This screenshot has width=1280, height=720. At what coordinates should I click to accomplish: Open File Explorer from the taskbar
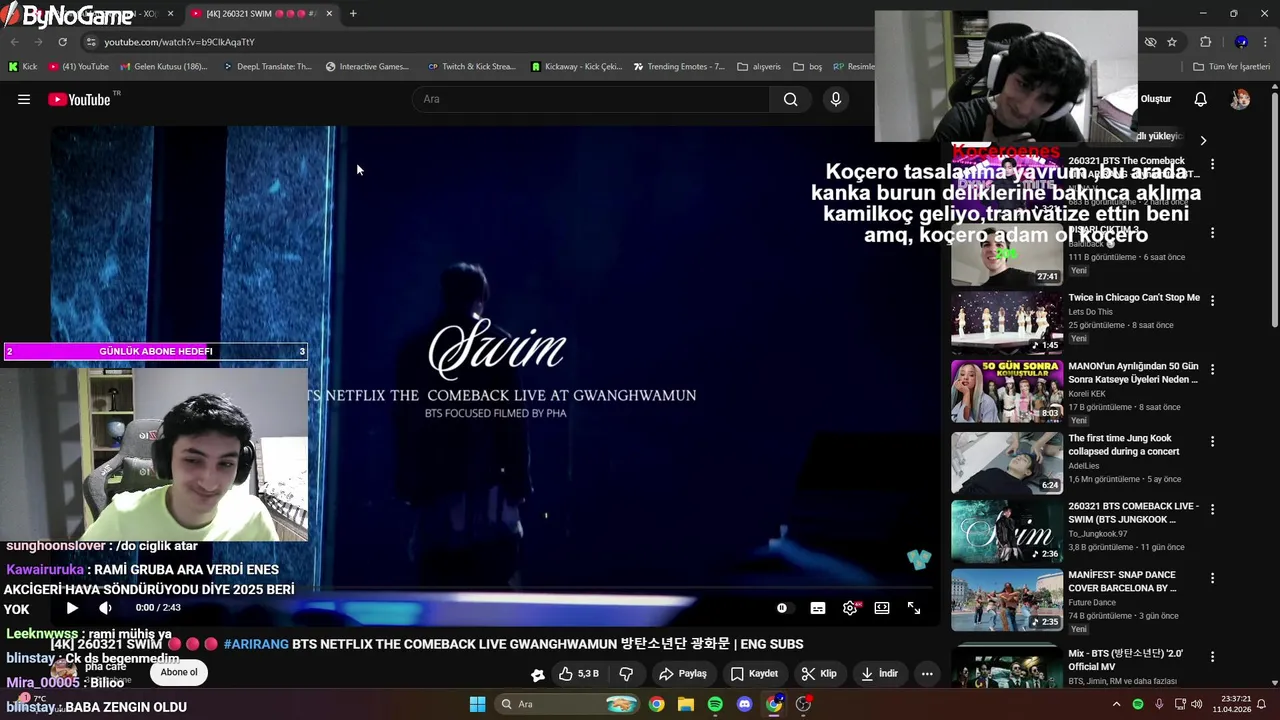click(685, 704)
